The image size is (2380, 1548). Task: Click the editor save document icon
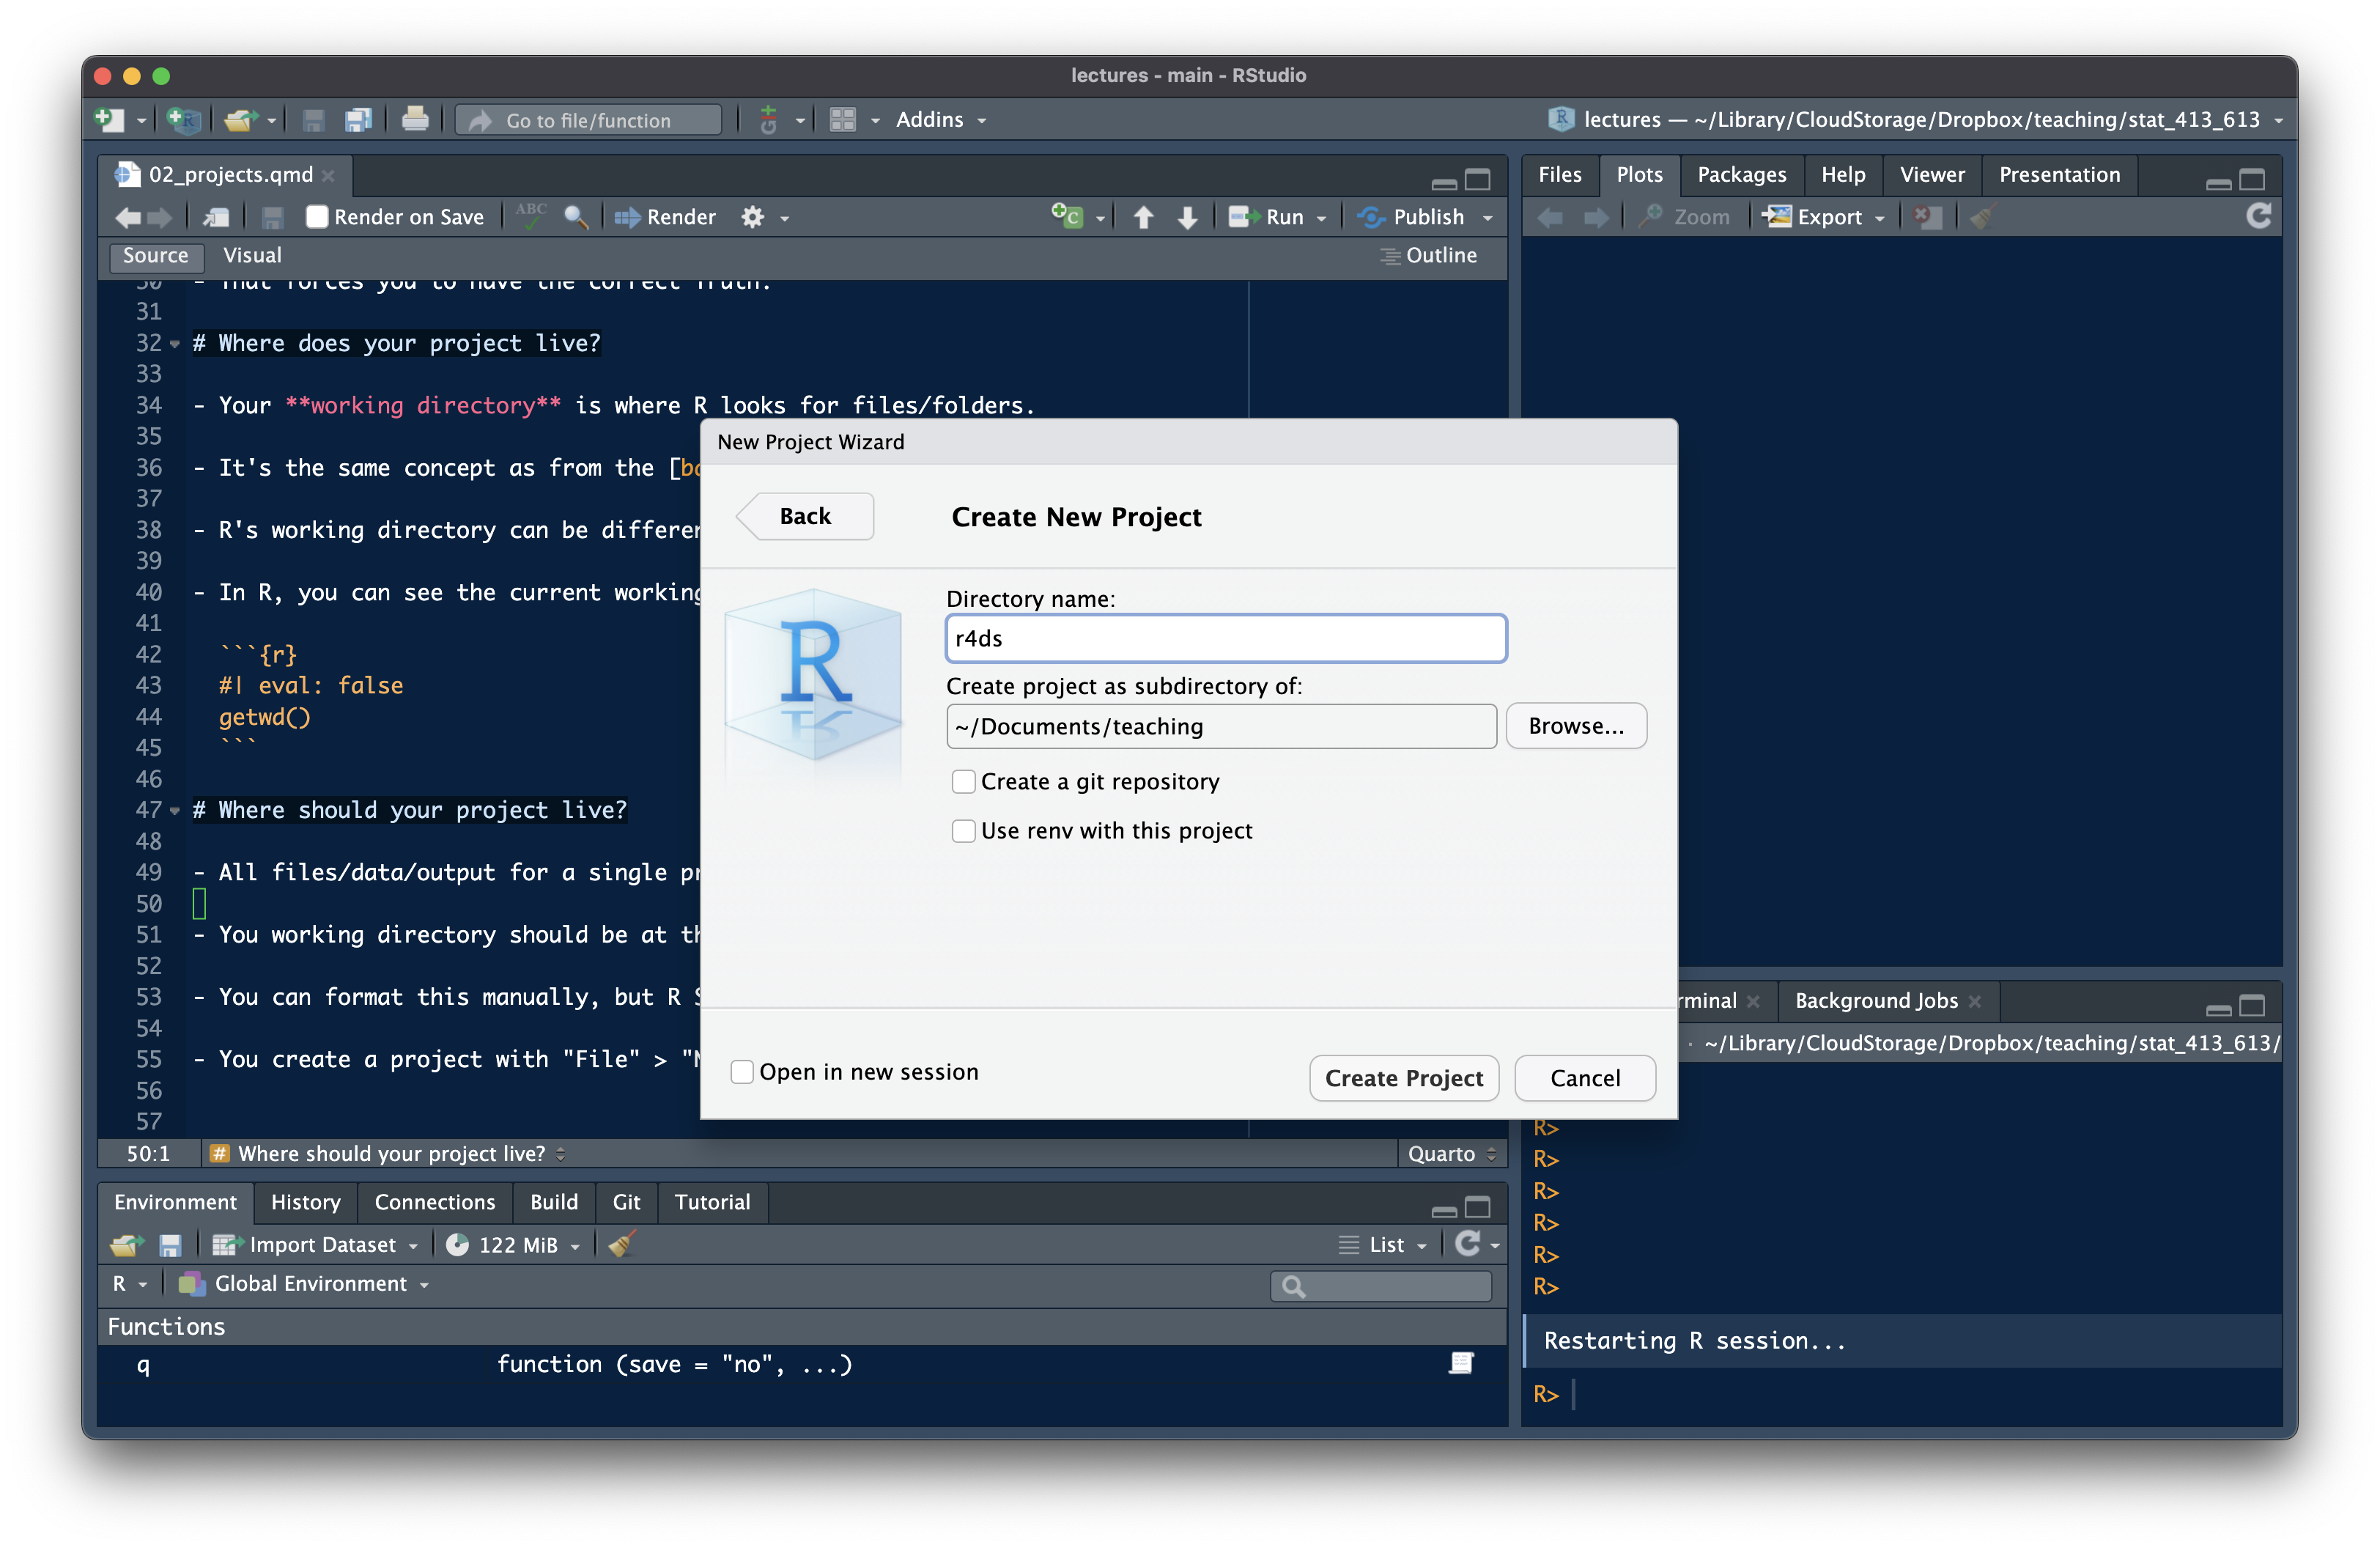pyautogui.click(x=272, y=217)
